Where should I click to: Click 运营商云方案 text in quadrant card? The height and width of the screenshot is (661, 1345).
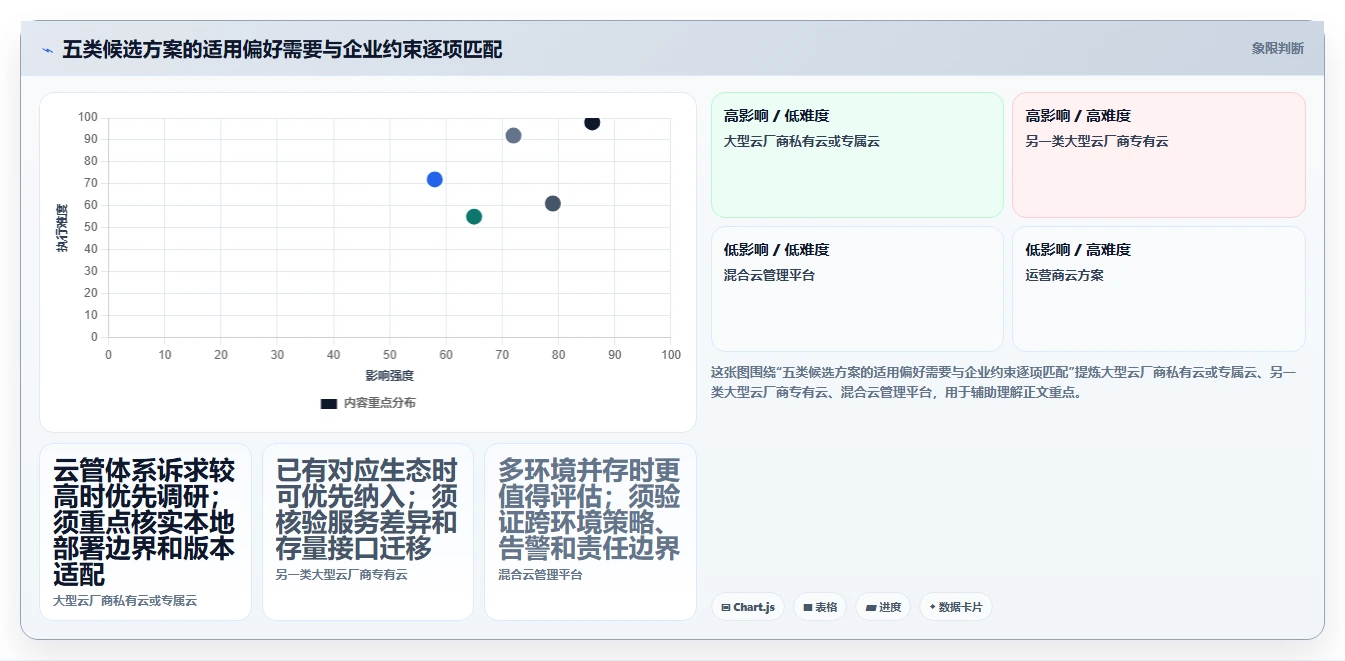(1064, 275)
